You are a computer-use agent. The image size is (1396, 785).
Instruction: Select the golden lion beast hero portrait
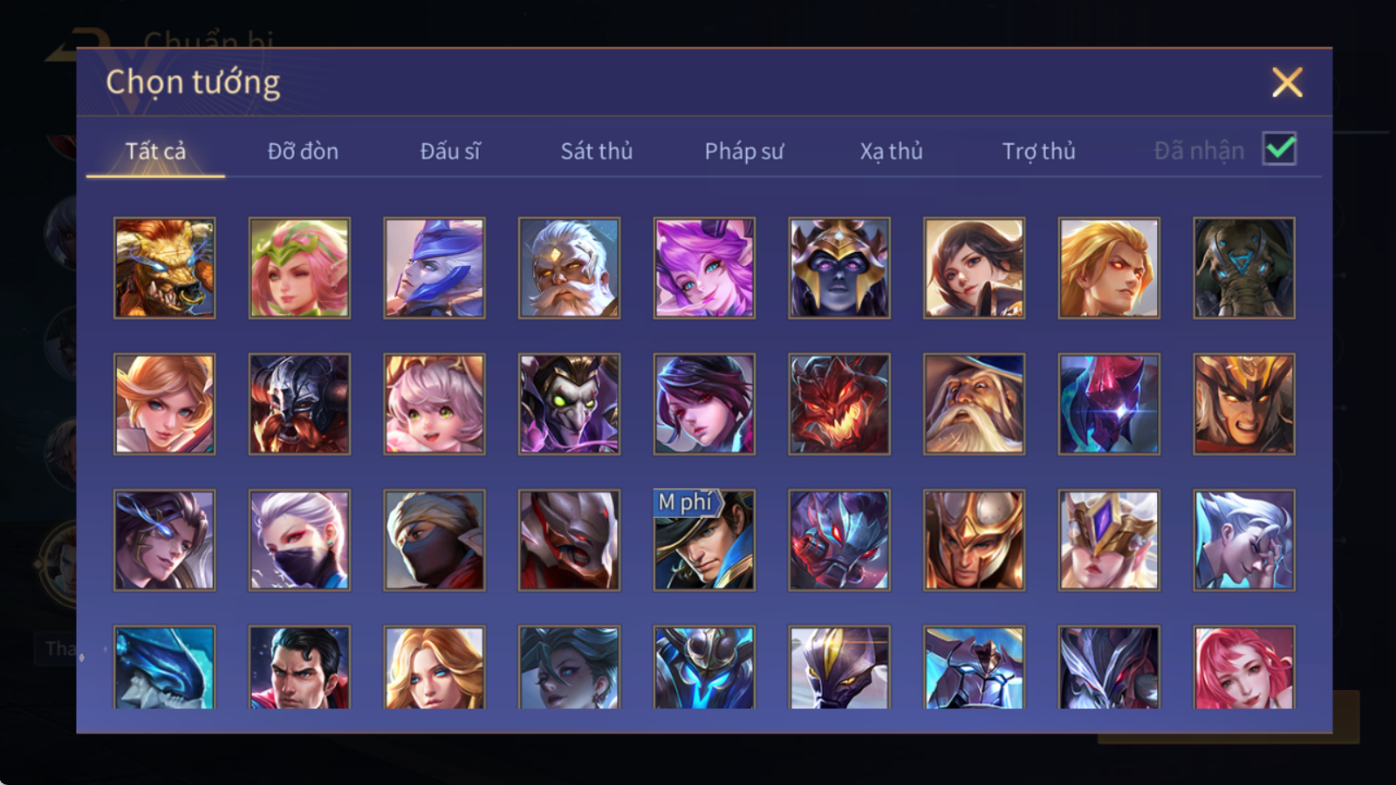pyautogui.click(x=164, y=268)
